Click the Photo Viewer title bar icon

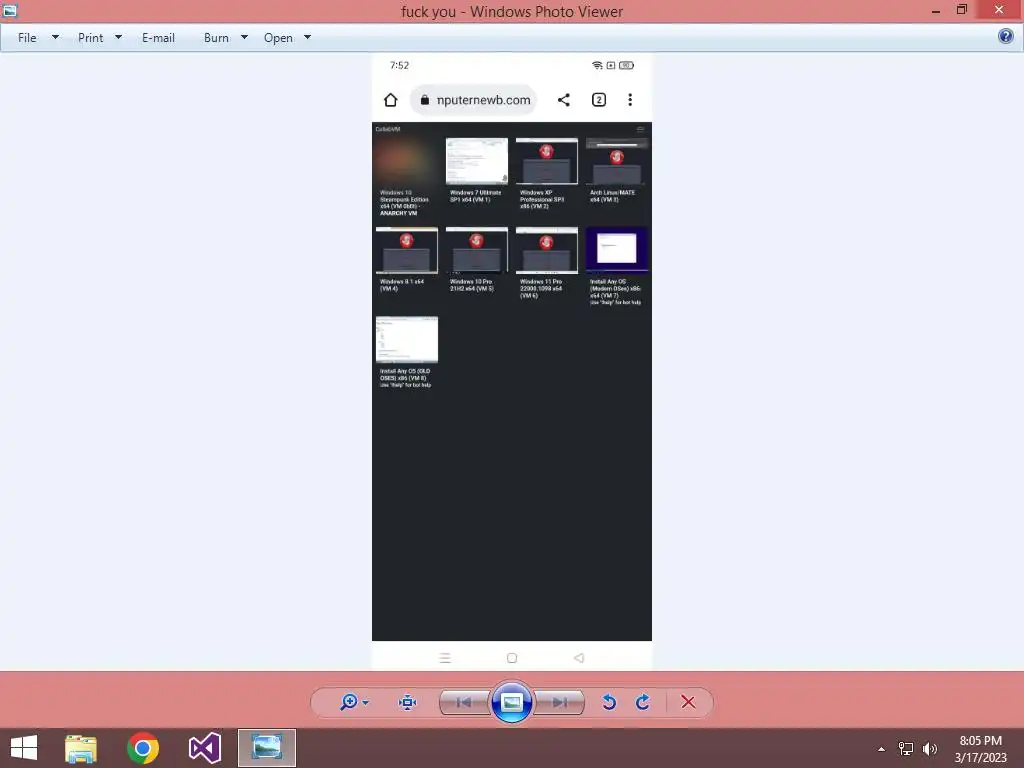point(10,10)
